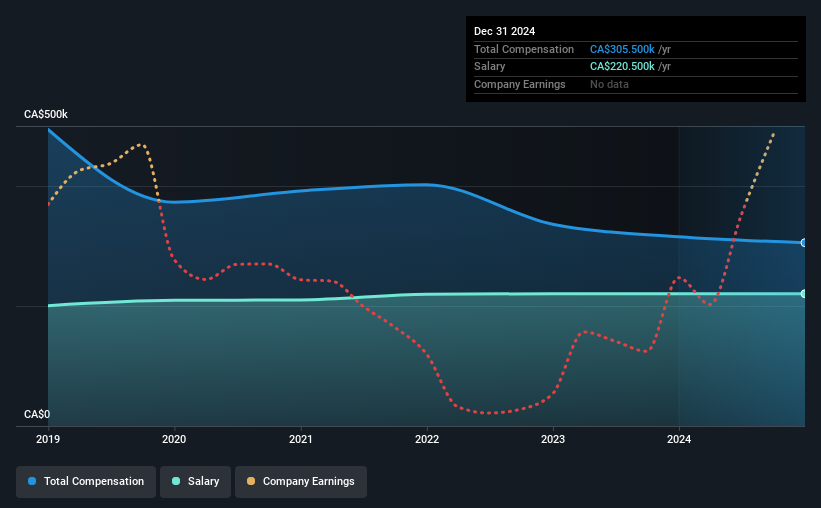Click the 2020 x-axis label

[x=174, y=439]
